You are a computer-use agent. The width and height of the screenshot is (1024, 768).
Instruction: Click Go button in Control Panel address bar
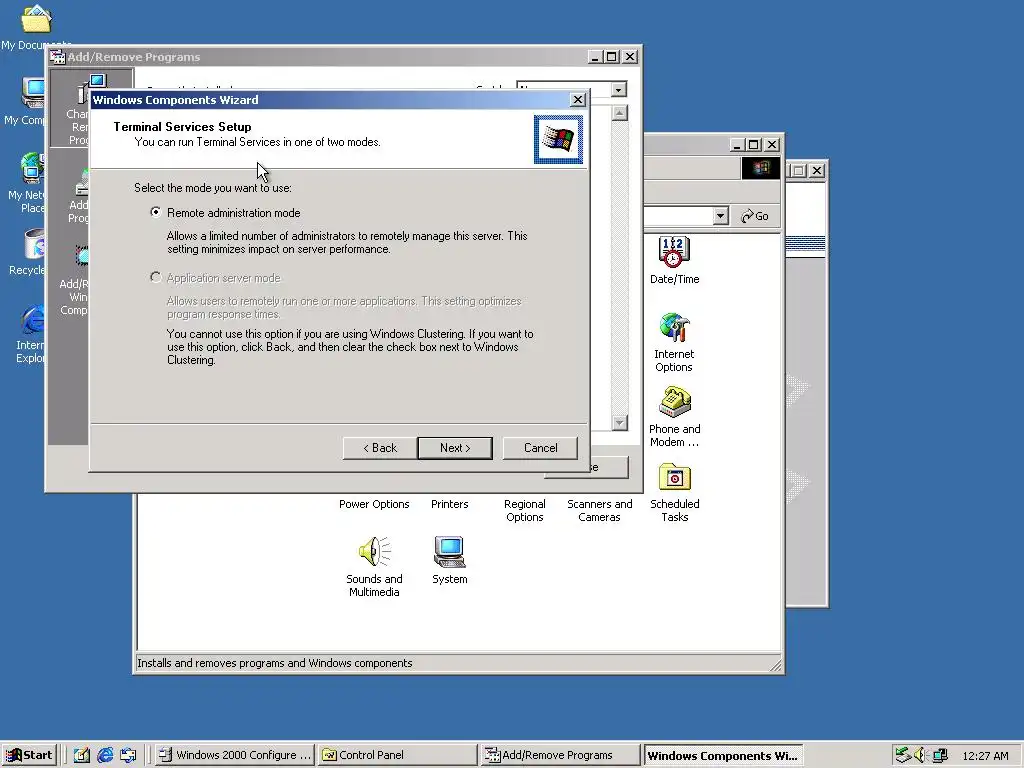755,216
